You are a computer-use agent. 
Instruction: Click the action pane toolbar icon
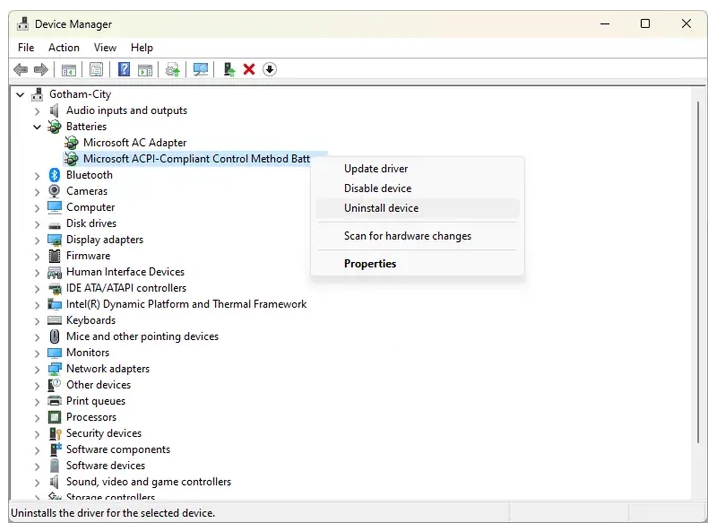coord(145,70)
